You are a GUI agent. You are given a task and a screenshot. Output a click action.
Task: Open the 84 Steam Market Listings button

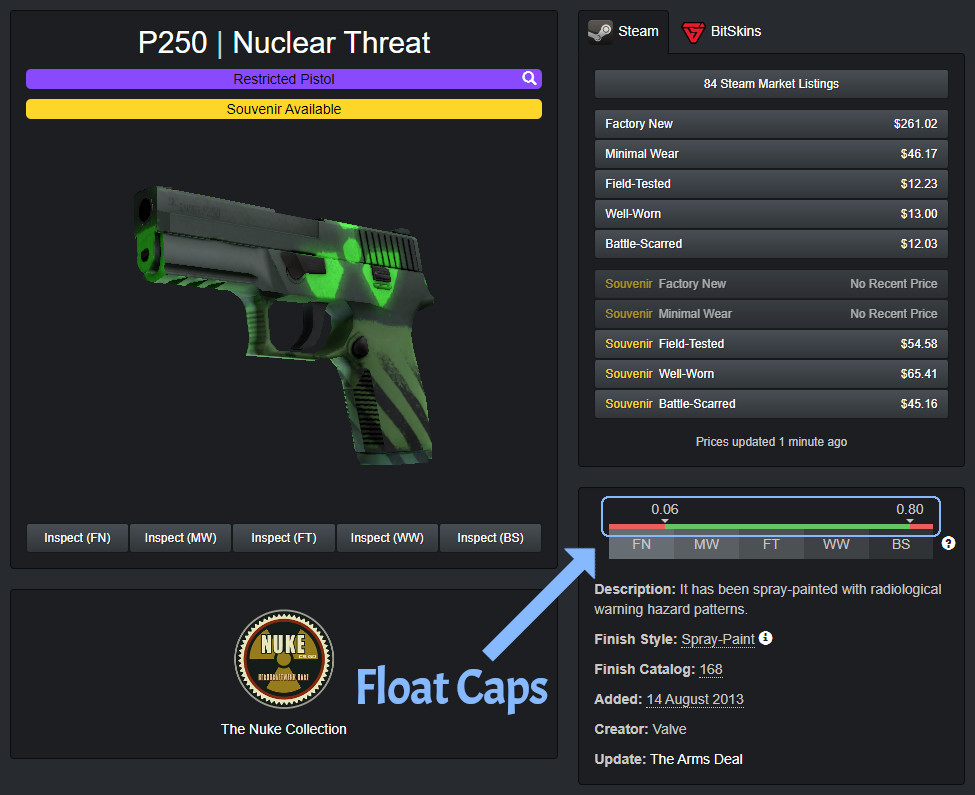pyautogui.click(x=771, y=84)
